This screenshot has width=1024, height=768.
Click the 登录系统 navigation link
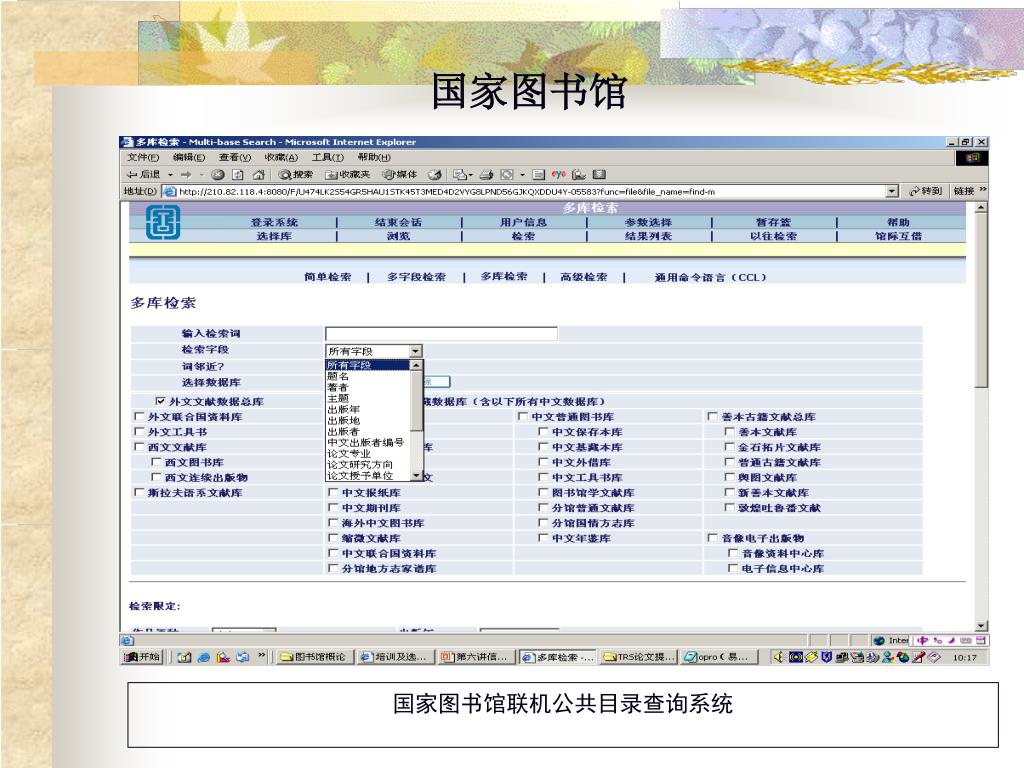tap(274, 222)
